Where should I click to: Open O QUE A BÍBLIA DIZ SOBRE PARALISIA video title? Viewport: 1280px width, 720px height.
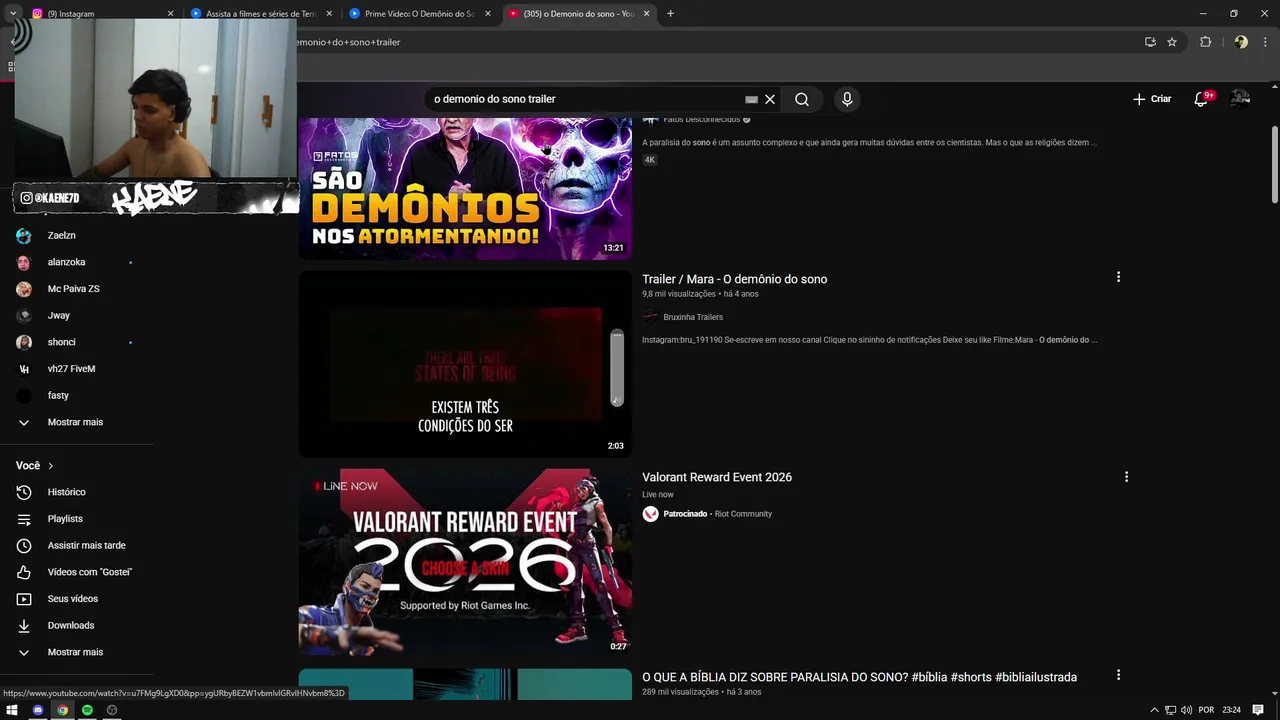pyautogui.click(x=859, y=677)
